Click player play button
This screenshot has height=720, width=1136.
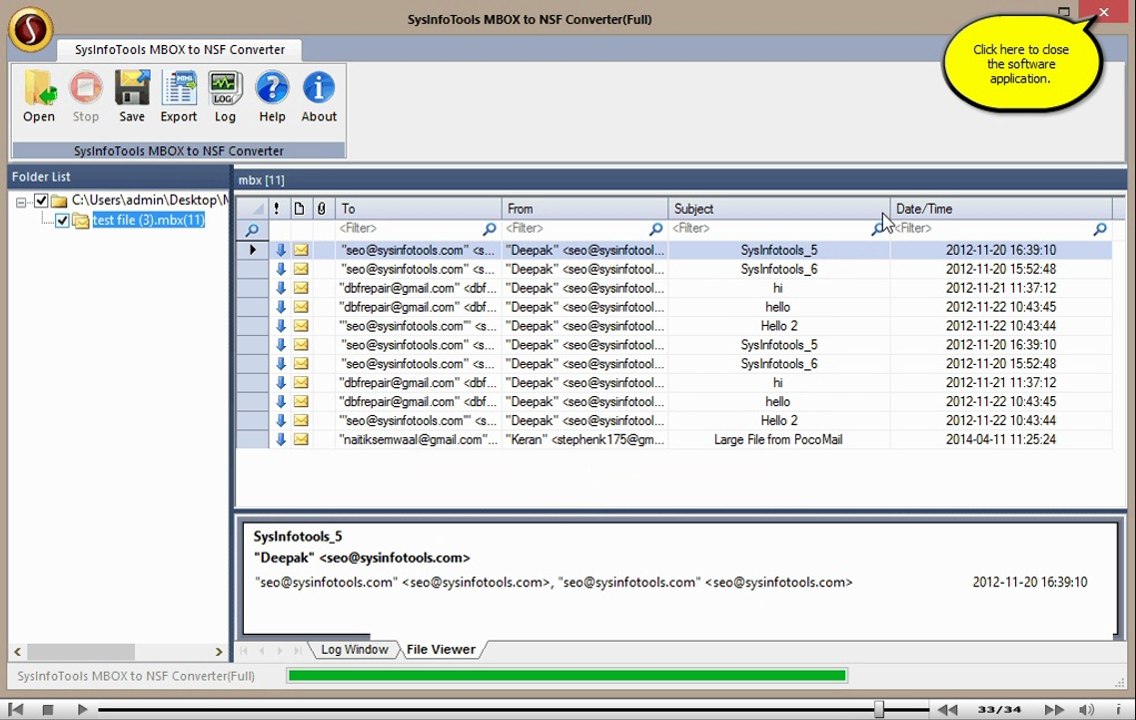[82, 709]
